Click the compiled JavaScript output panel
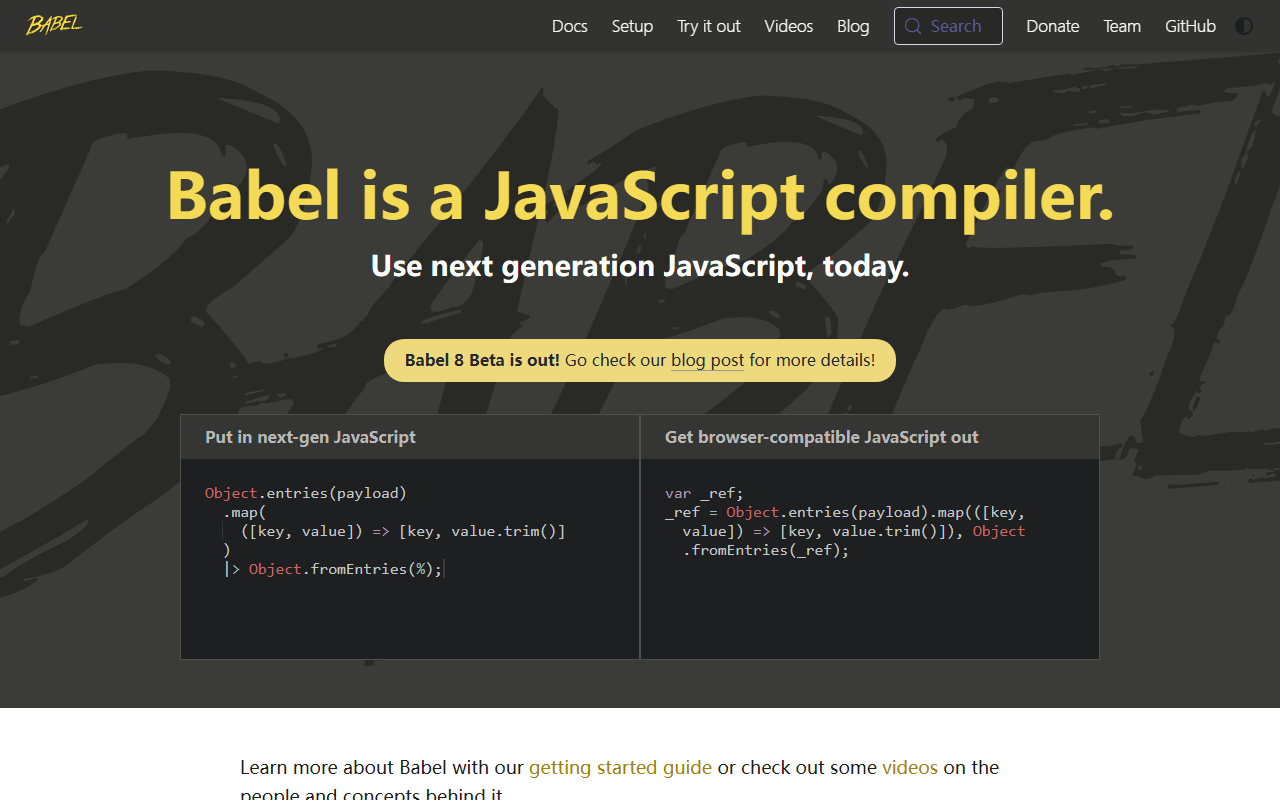1280x800 pixels. (870, 559)
